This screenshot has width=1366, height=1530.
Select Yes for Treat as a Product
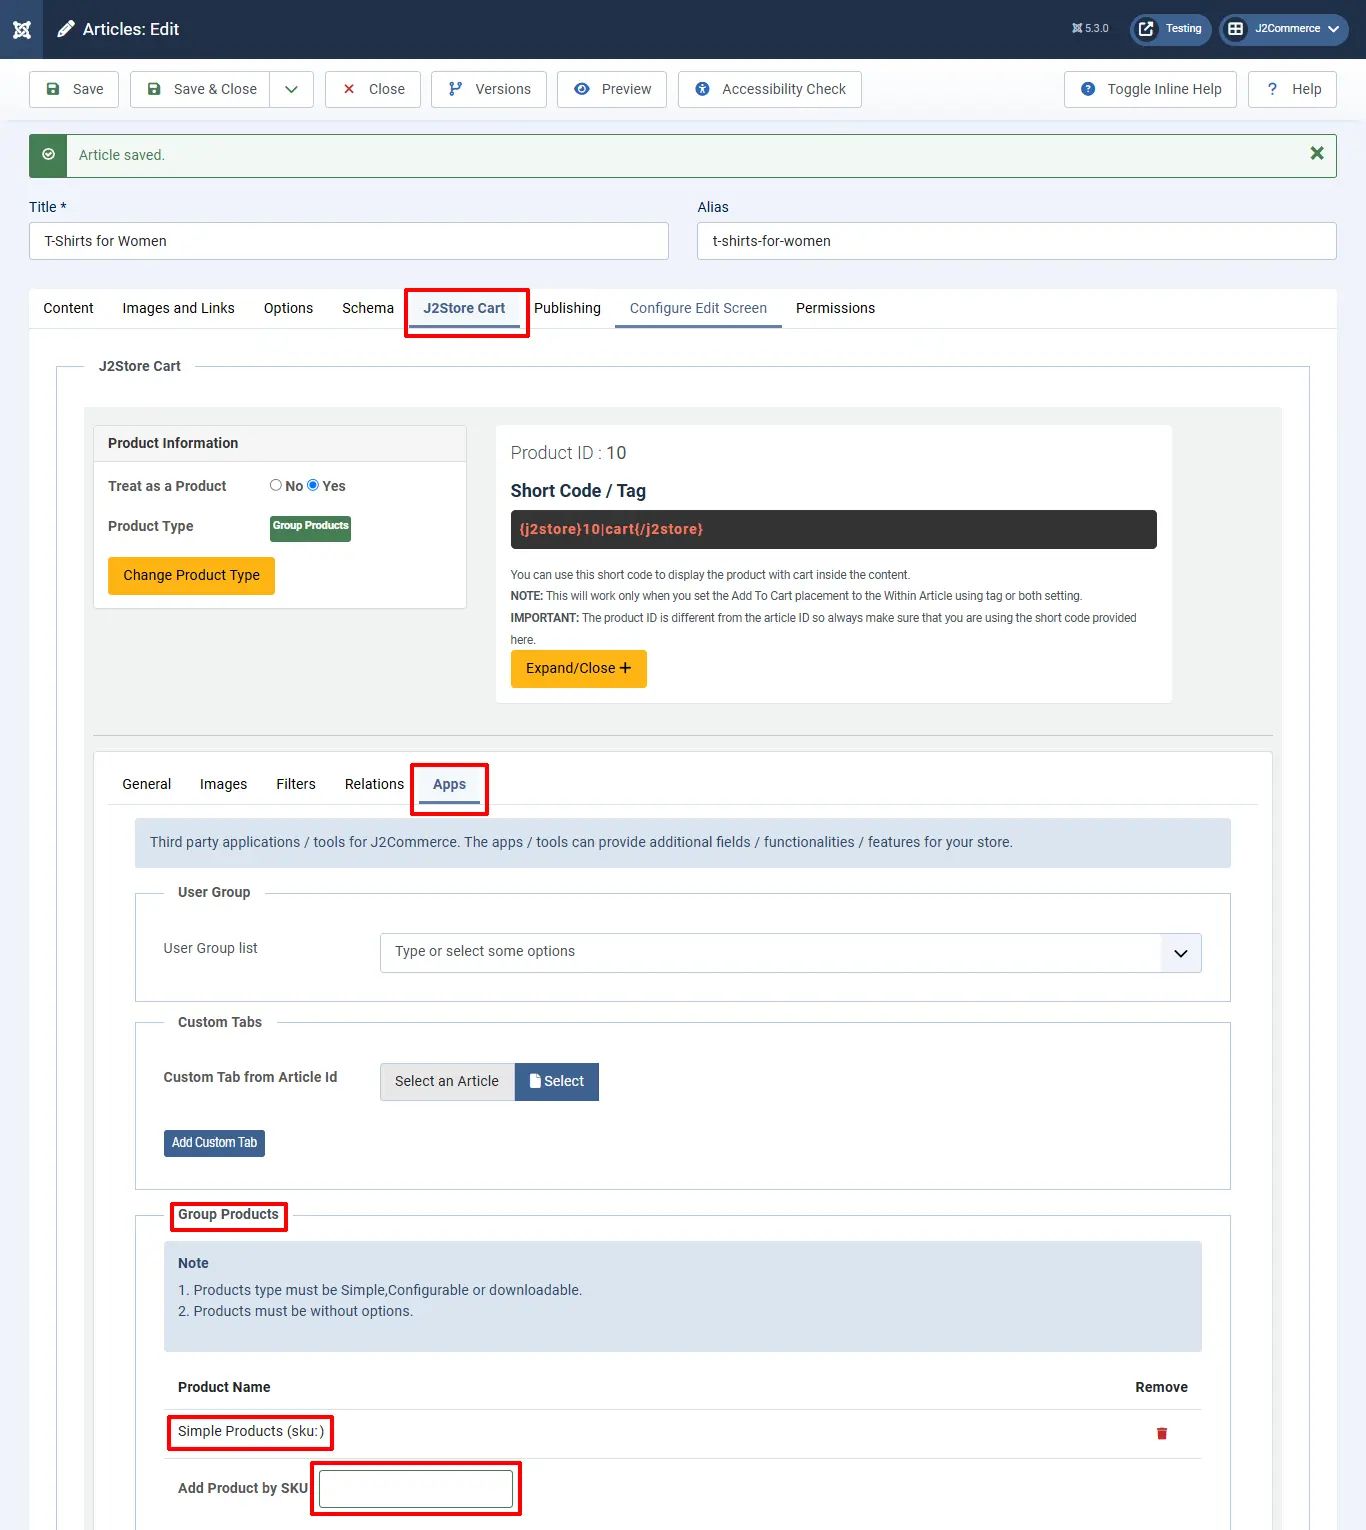point(313,485)
